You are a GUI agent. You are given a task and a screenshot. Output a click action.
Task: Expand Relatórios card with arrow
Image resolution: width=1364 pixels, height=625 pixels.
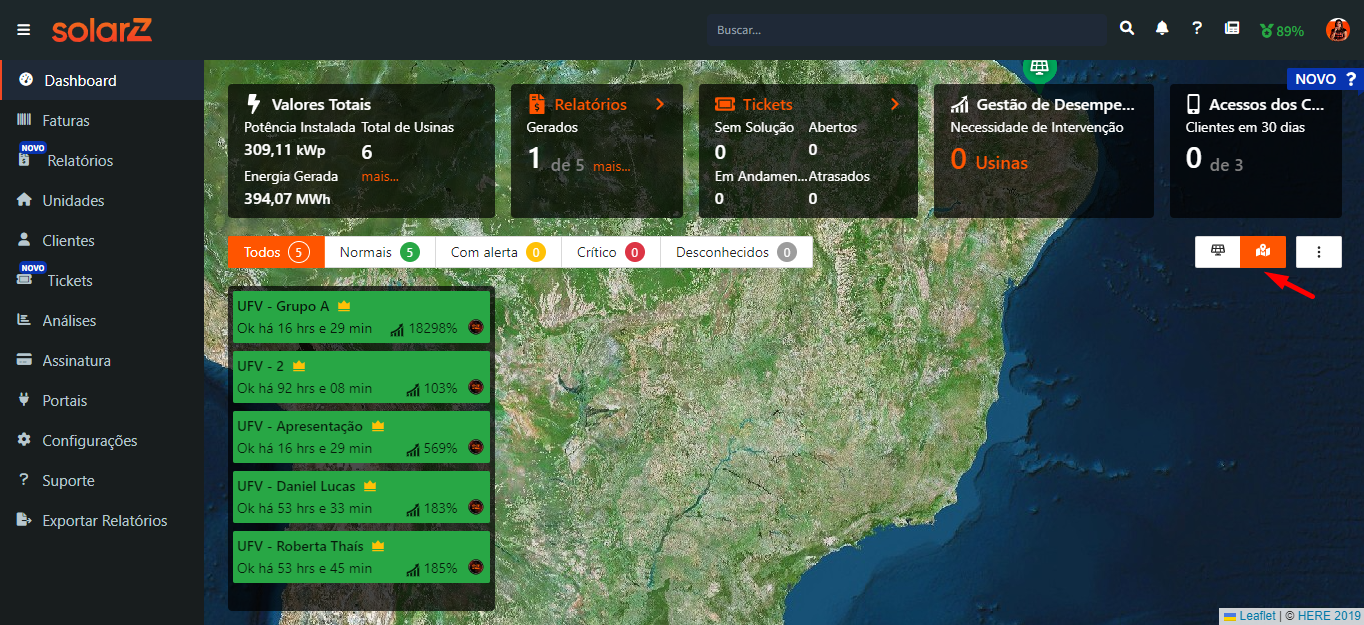(659, 104)
